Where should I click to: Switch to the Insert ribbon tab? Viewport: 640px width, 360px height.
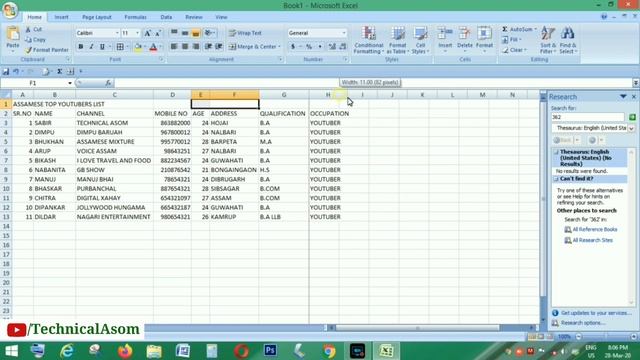(61, 17)
